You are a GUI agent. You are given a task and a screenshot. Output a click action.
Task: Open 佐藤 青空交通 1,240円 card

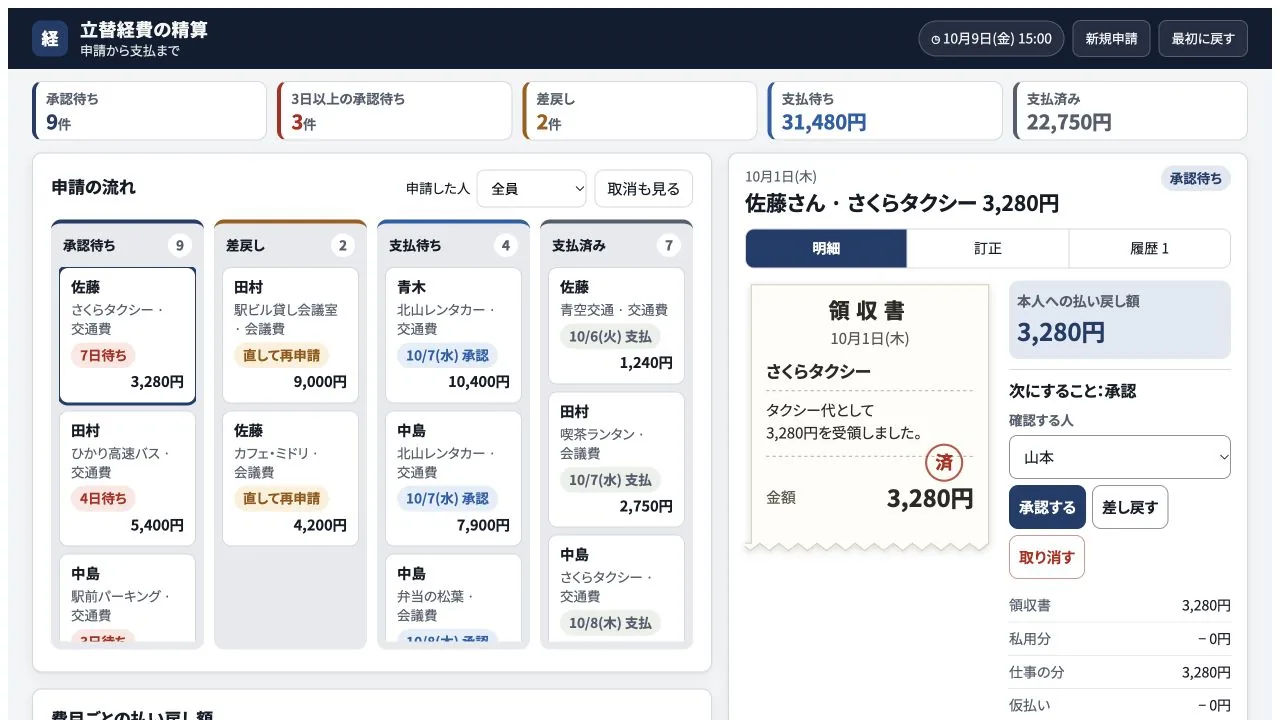(616, 326)
